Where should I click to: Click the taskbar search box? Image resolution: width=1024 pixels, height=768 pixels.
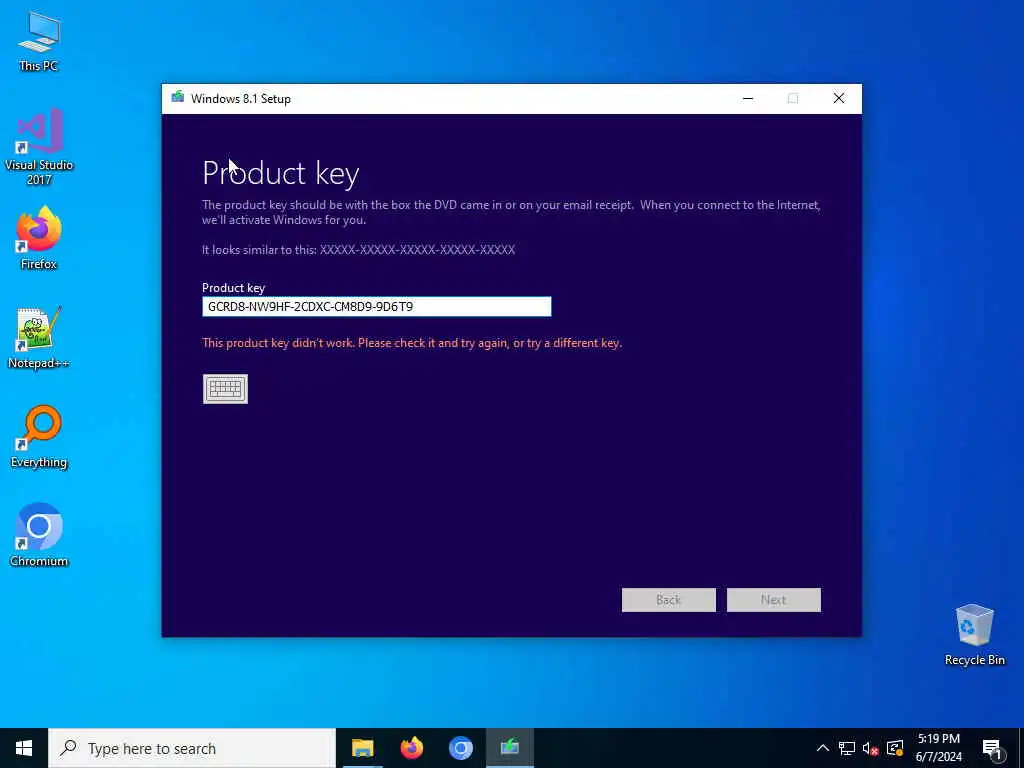192,748
